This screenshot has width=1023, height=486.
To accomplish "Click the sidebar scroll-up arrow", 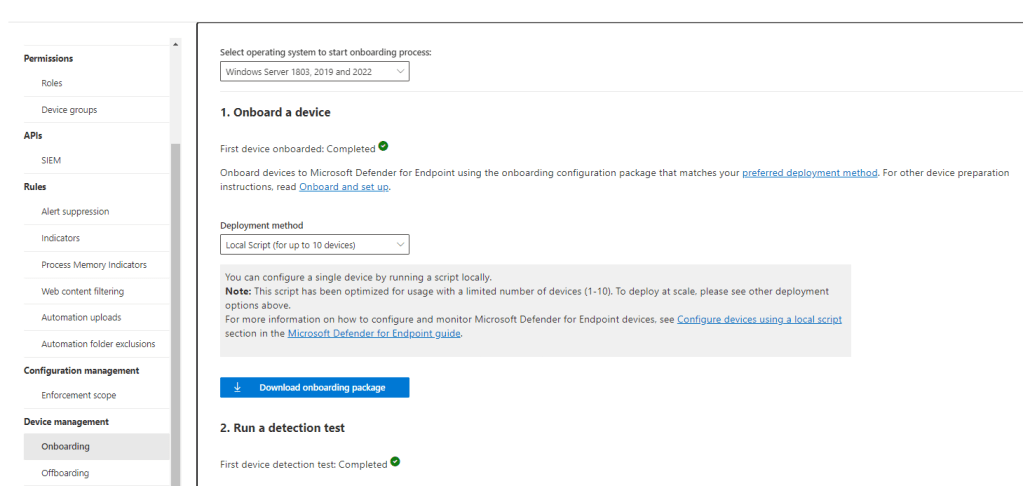I will (176, 44).
